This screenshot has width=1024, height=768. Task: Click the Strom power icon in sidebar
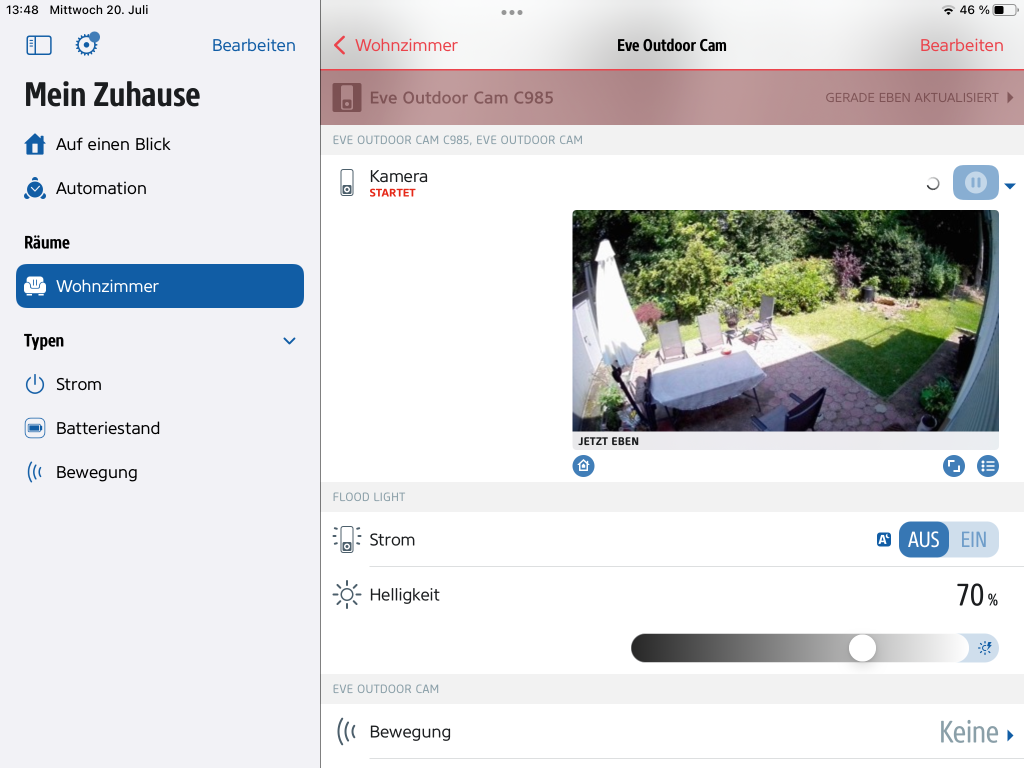(35, 384)
